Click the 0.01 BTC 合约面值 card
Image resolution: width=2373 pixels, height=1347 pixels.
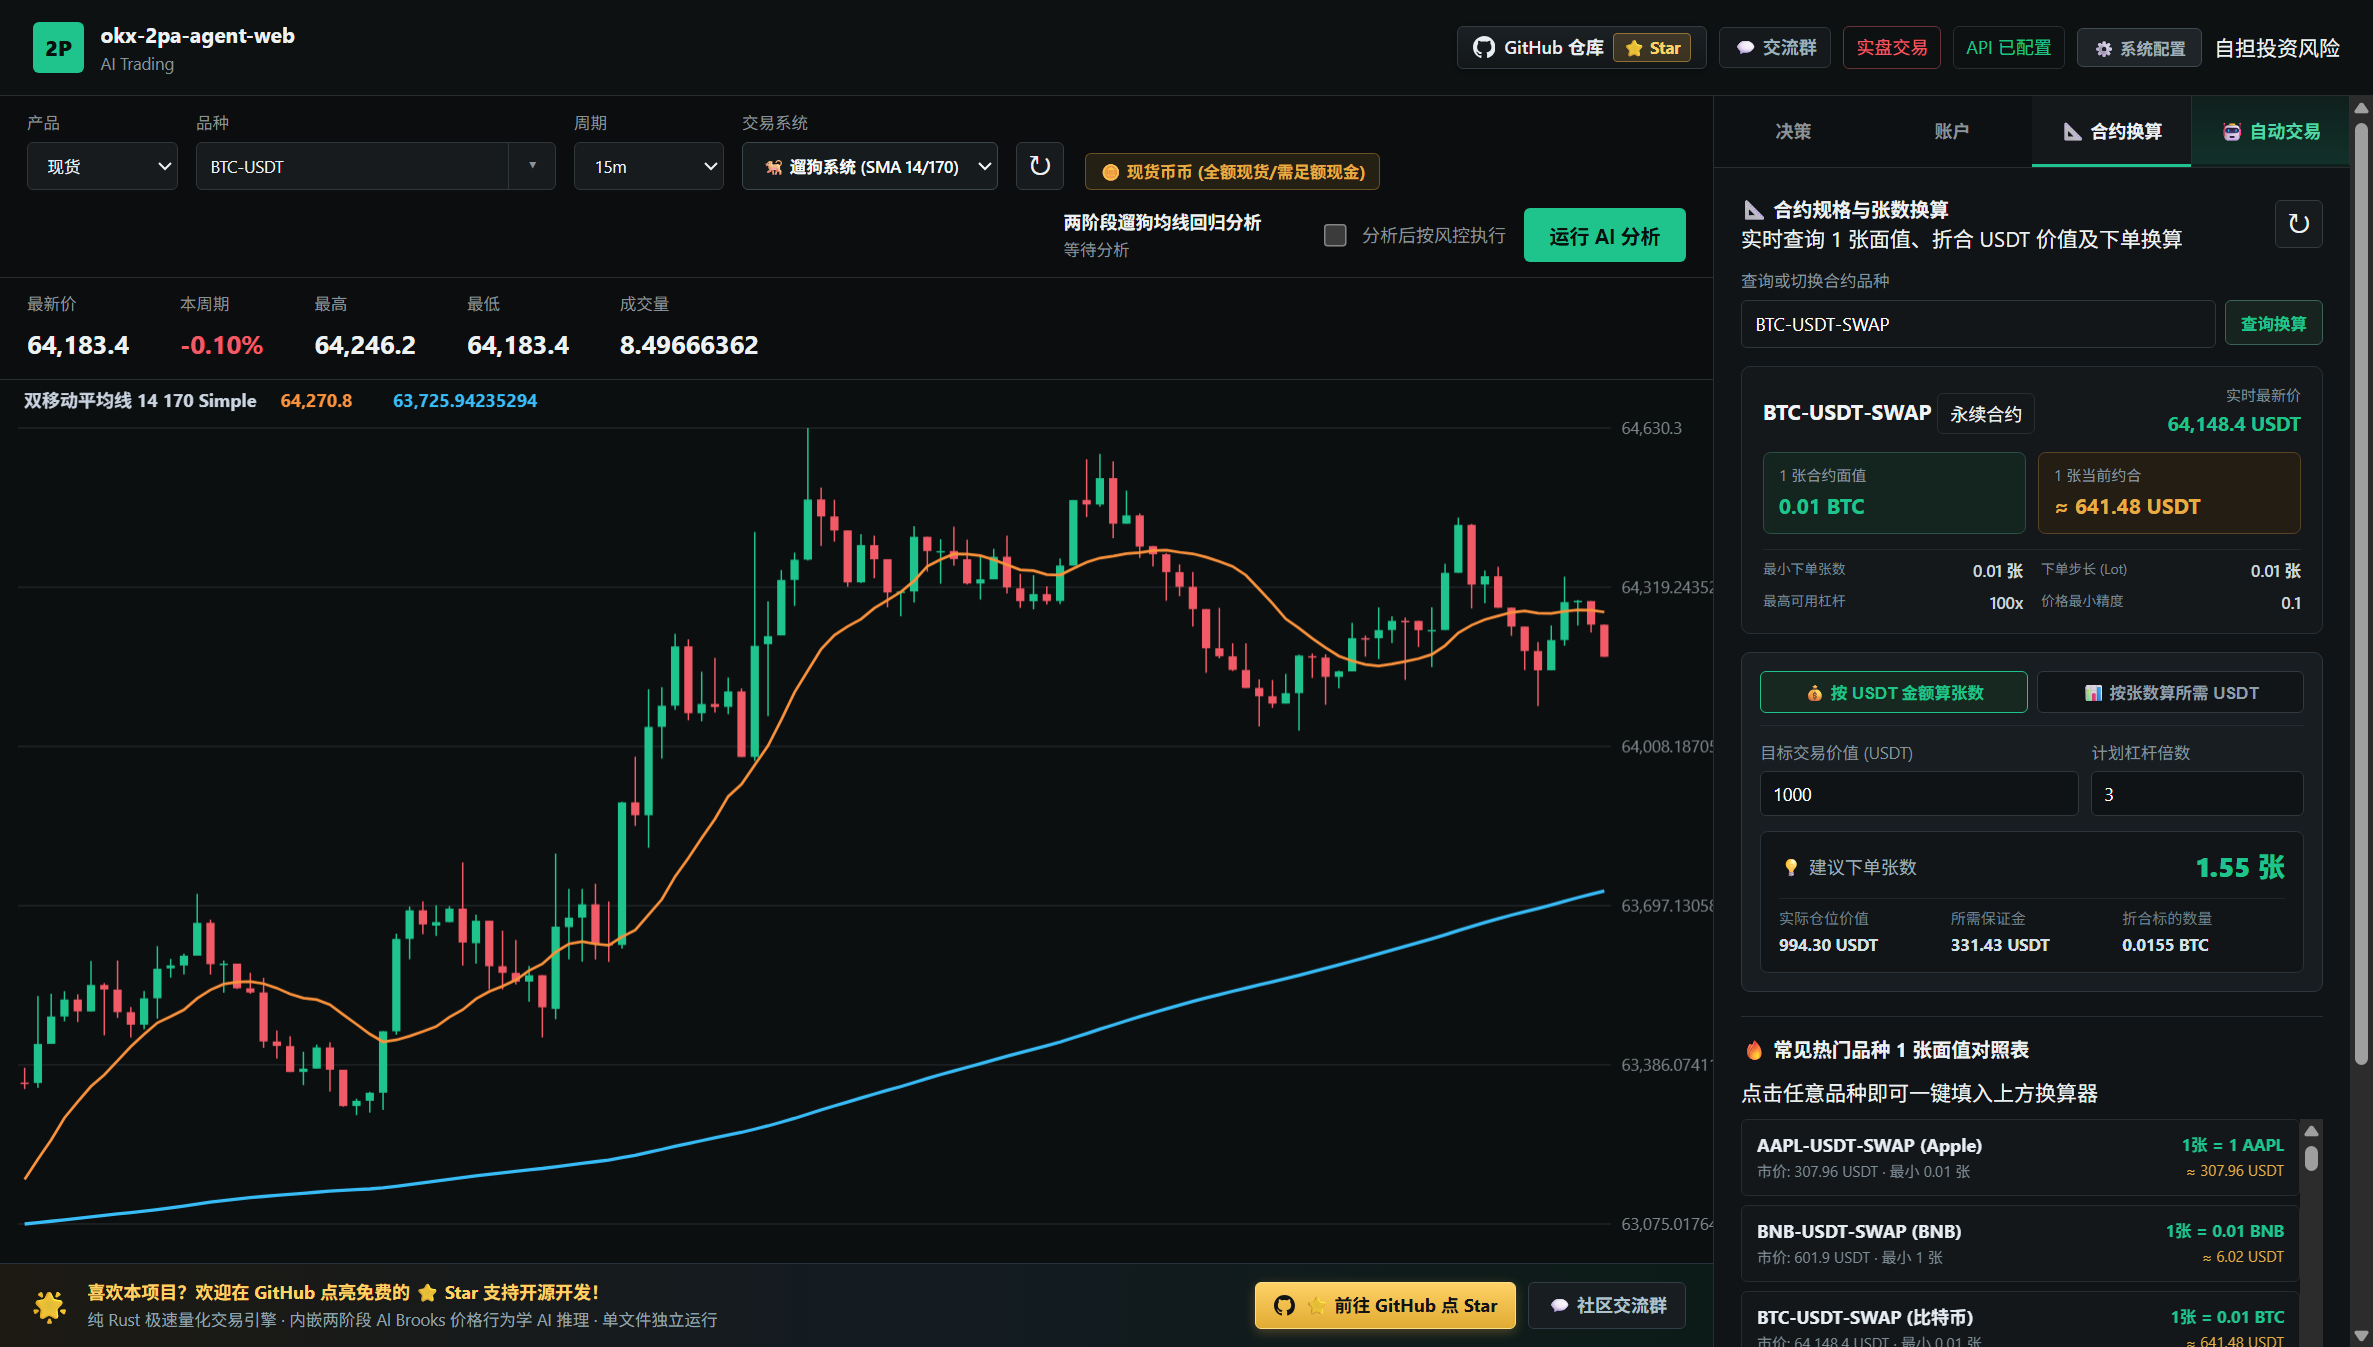[1893, 493]
